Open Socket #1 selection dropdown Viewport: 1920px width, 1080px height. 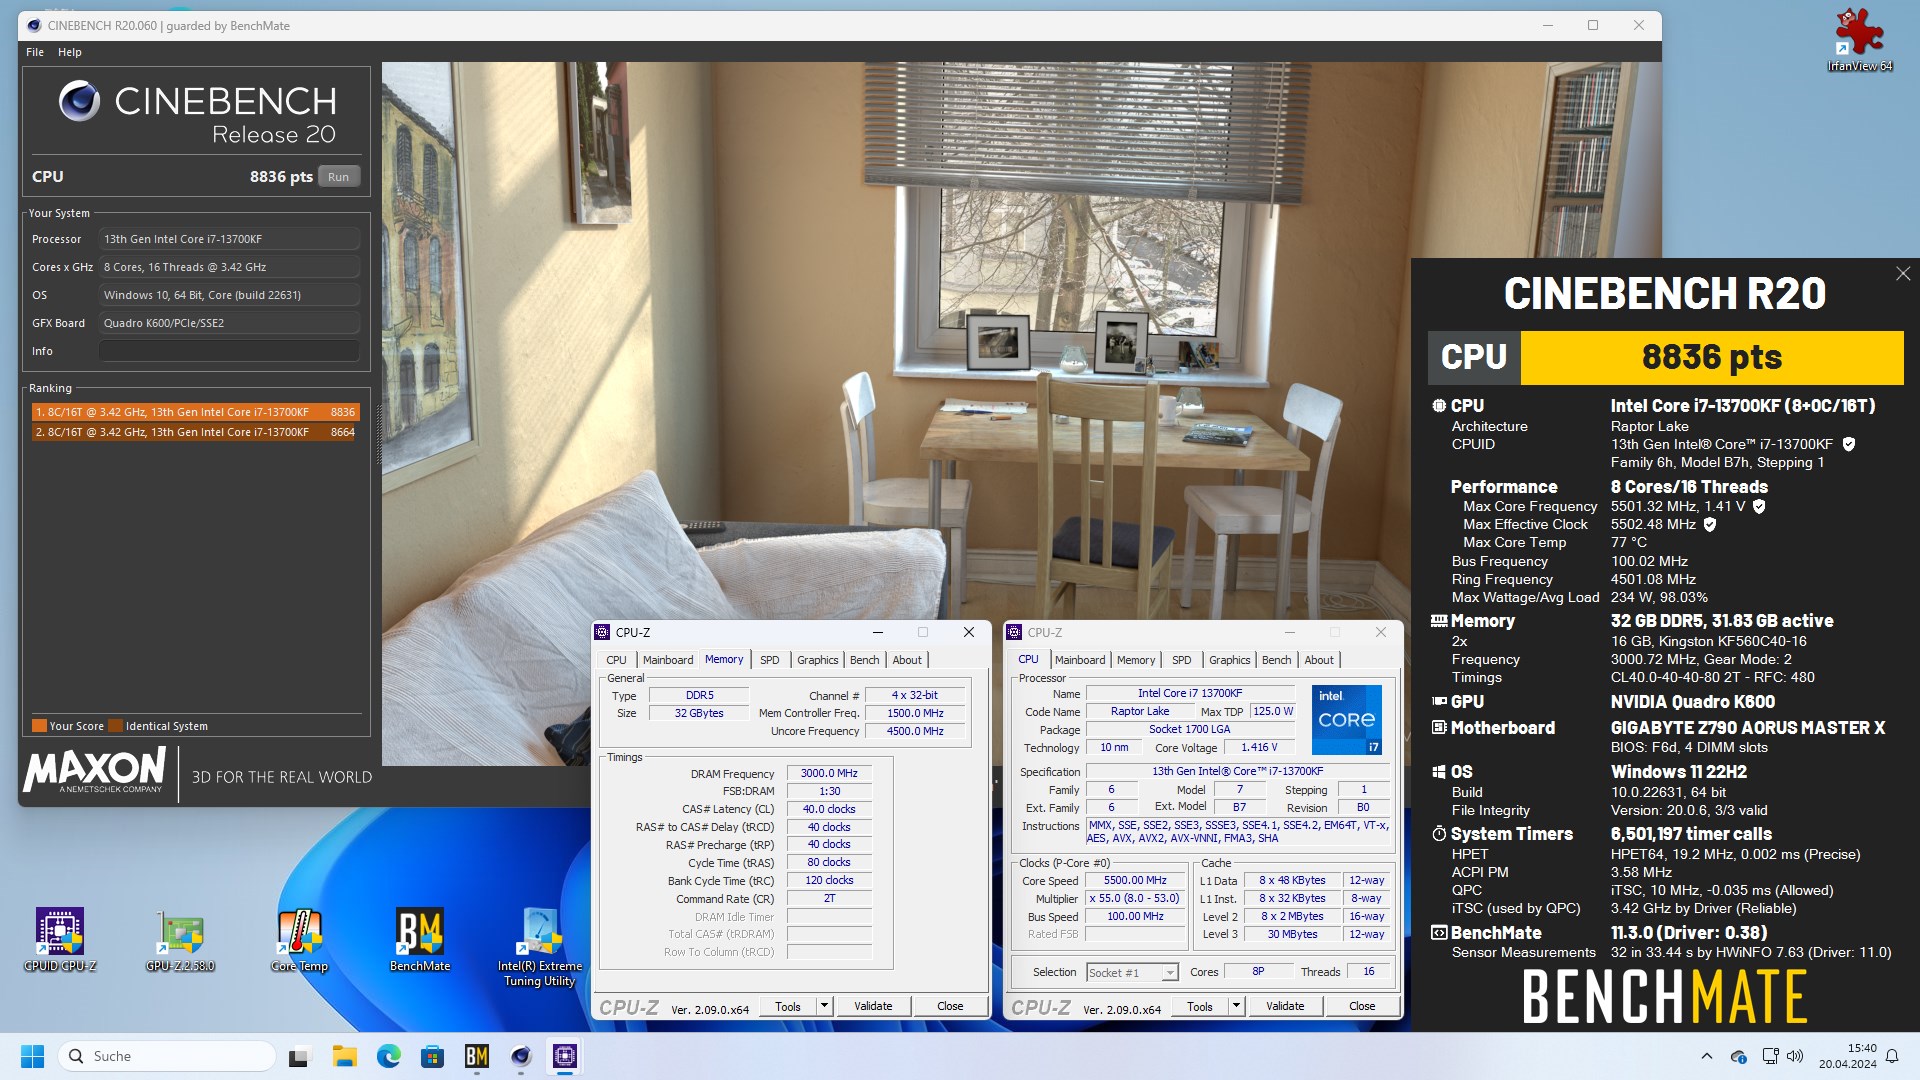pos(1132,972)
